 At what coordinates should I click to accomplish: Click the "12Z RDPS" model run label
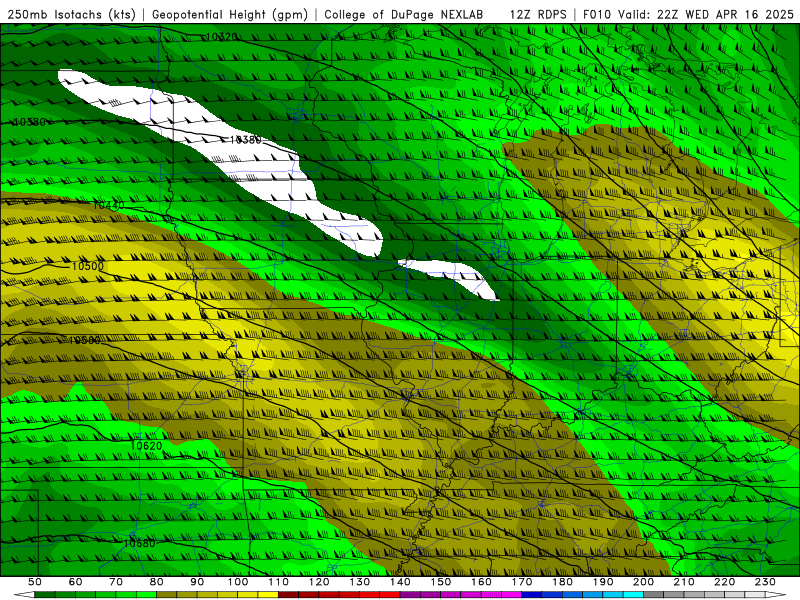(x=538, y=15)
